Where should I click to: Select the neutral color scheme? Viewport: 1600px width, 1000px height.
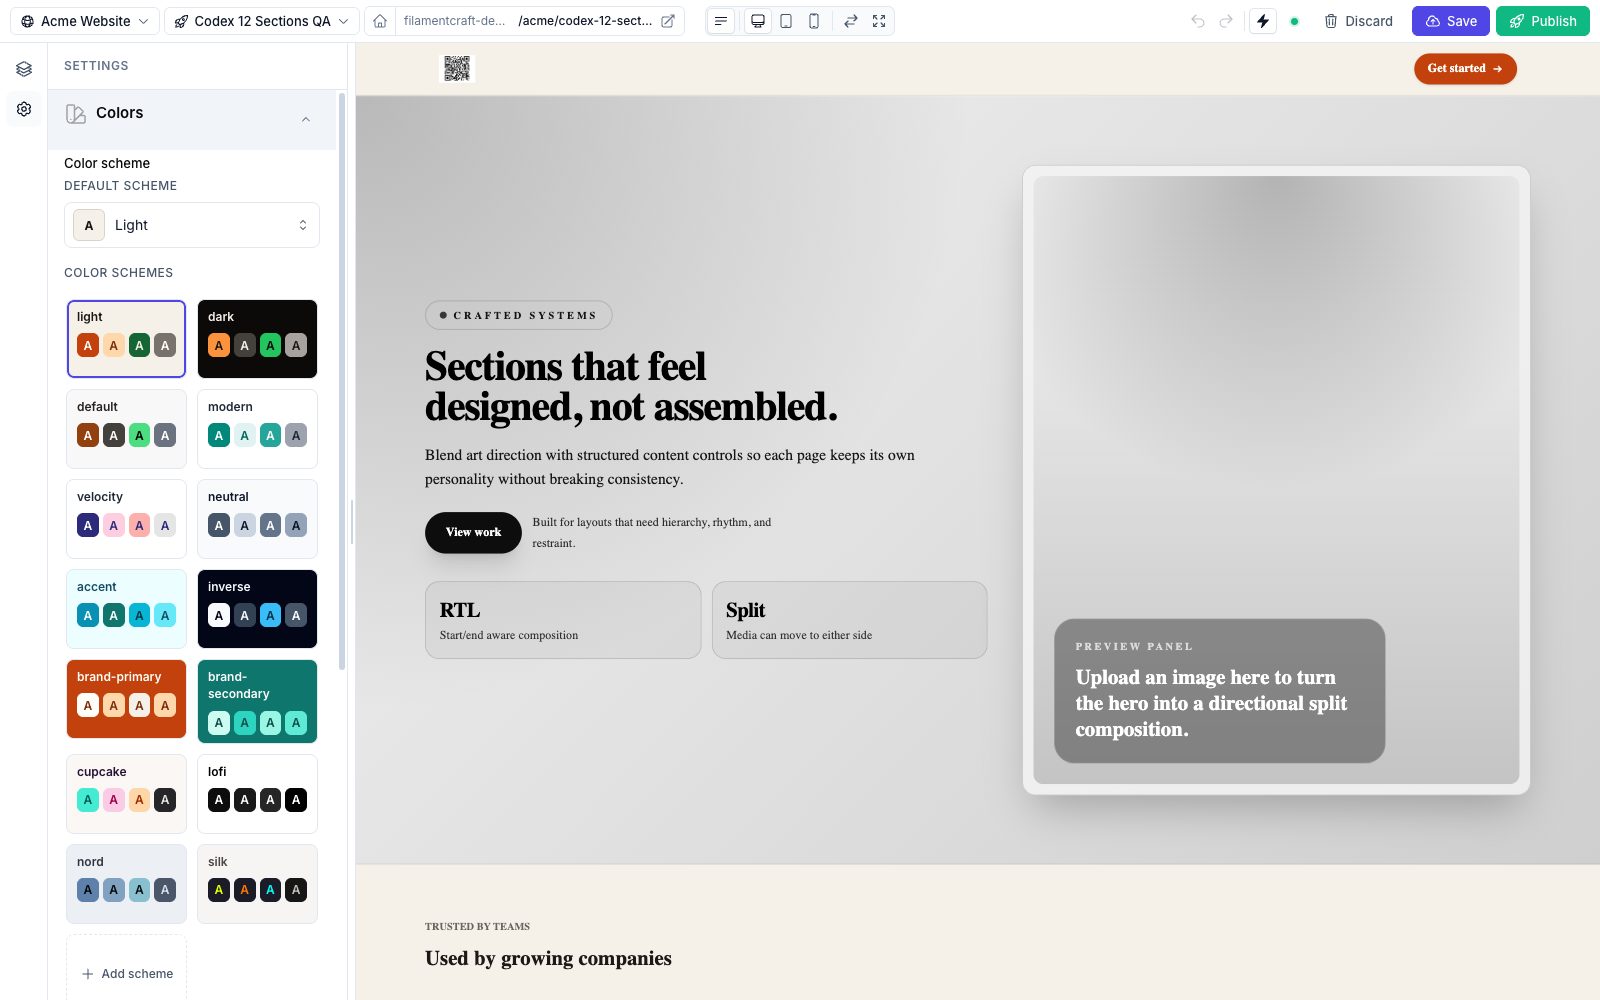(x=257, y=519)
